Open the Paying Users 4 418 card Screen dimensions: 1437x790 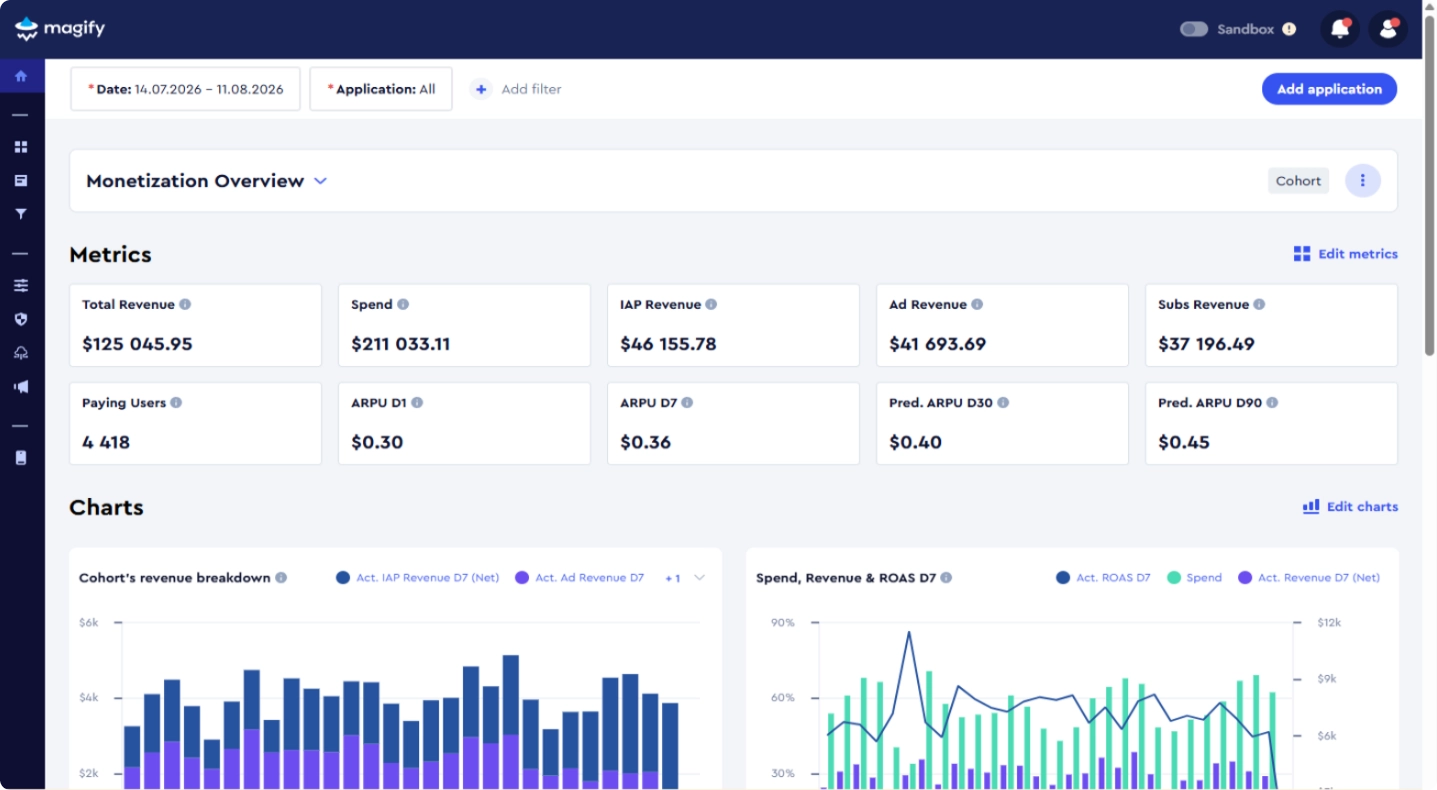point(196,423)
